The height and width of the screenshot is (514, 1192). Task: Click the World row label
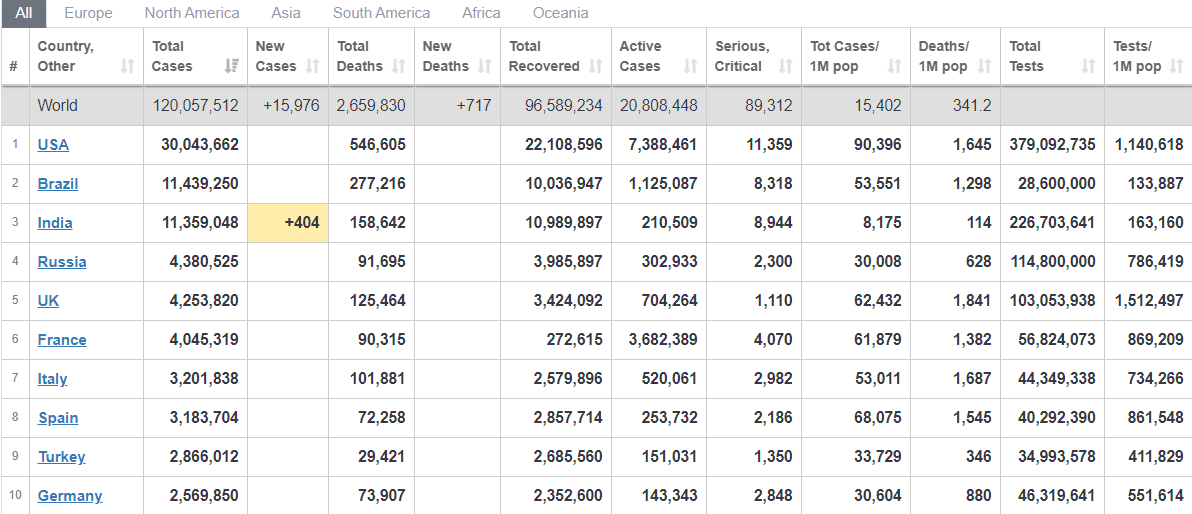tap(58, 106)
